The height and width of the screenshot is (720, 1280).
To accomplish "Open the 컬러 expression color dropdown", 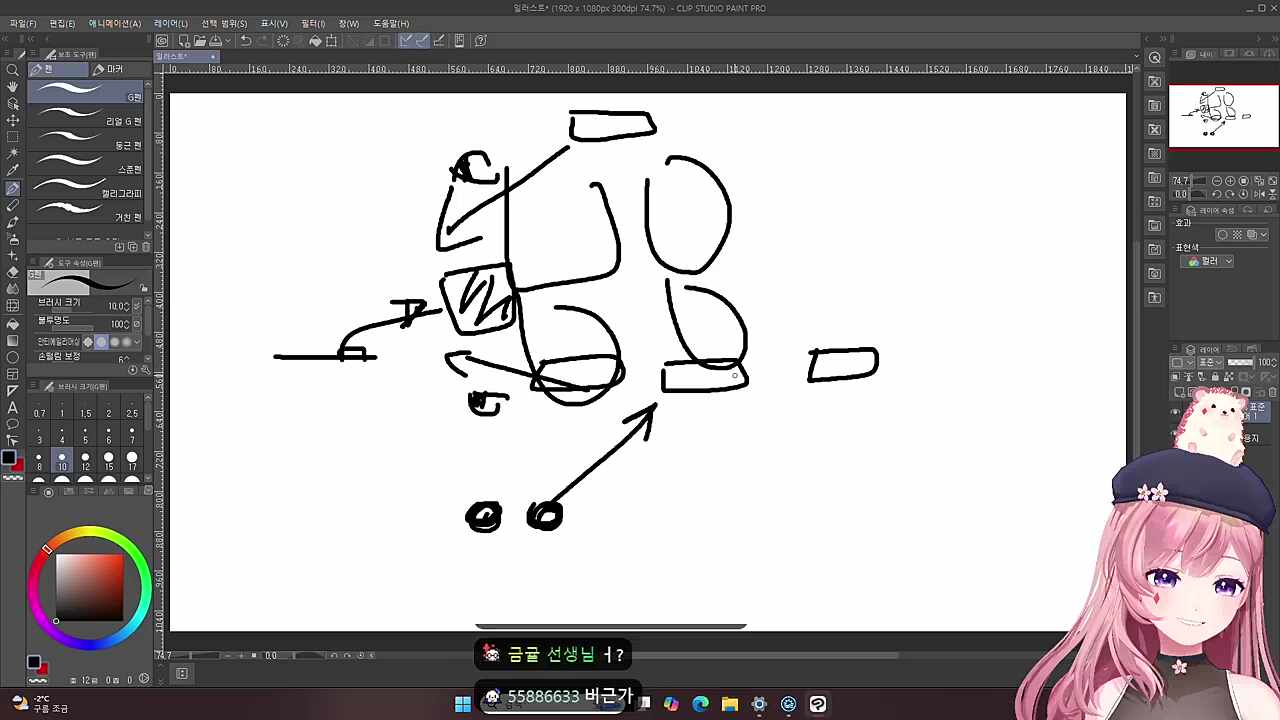I will pos(1207,261).
